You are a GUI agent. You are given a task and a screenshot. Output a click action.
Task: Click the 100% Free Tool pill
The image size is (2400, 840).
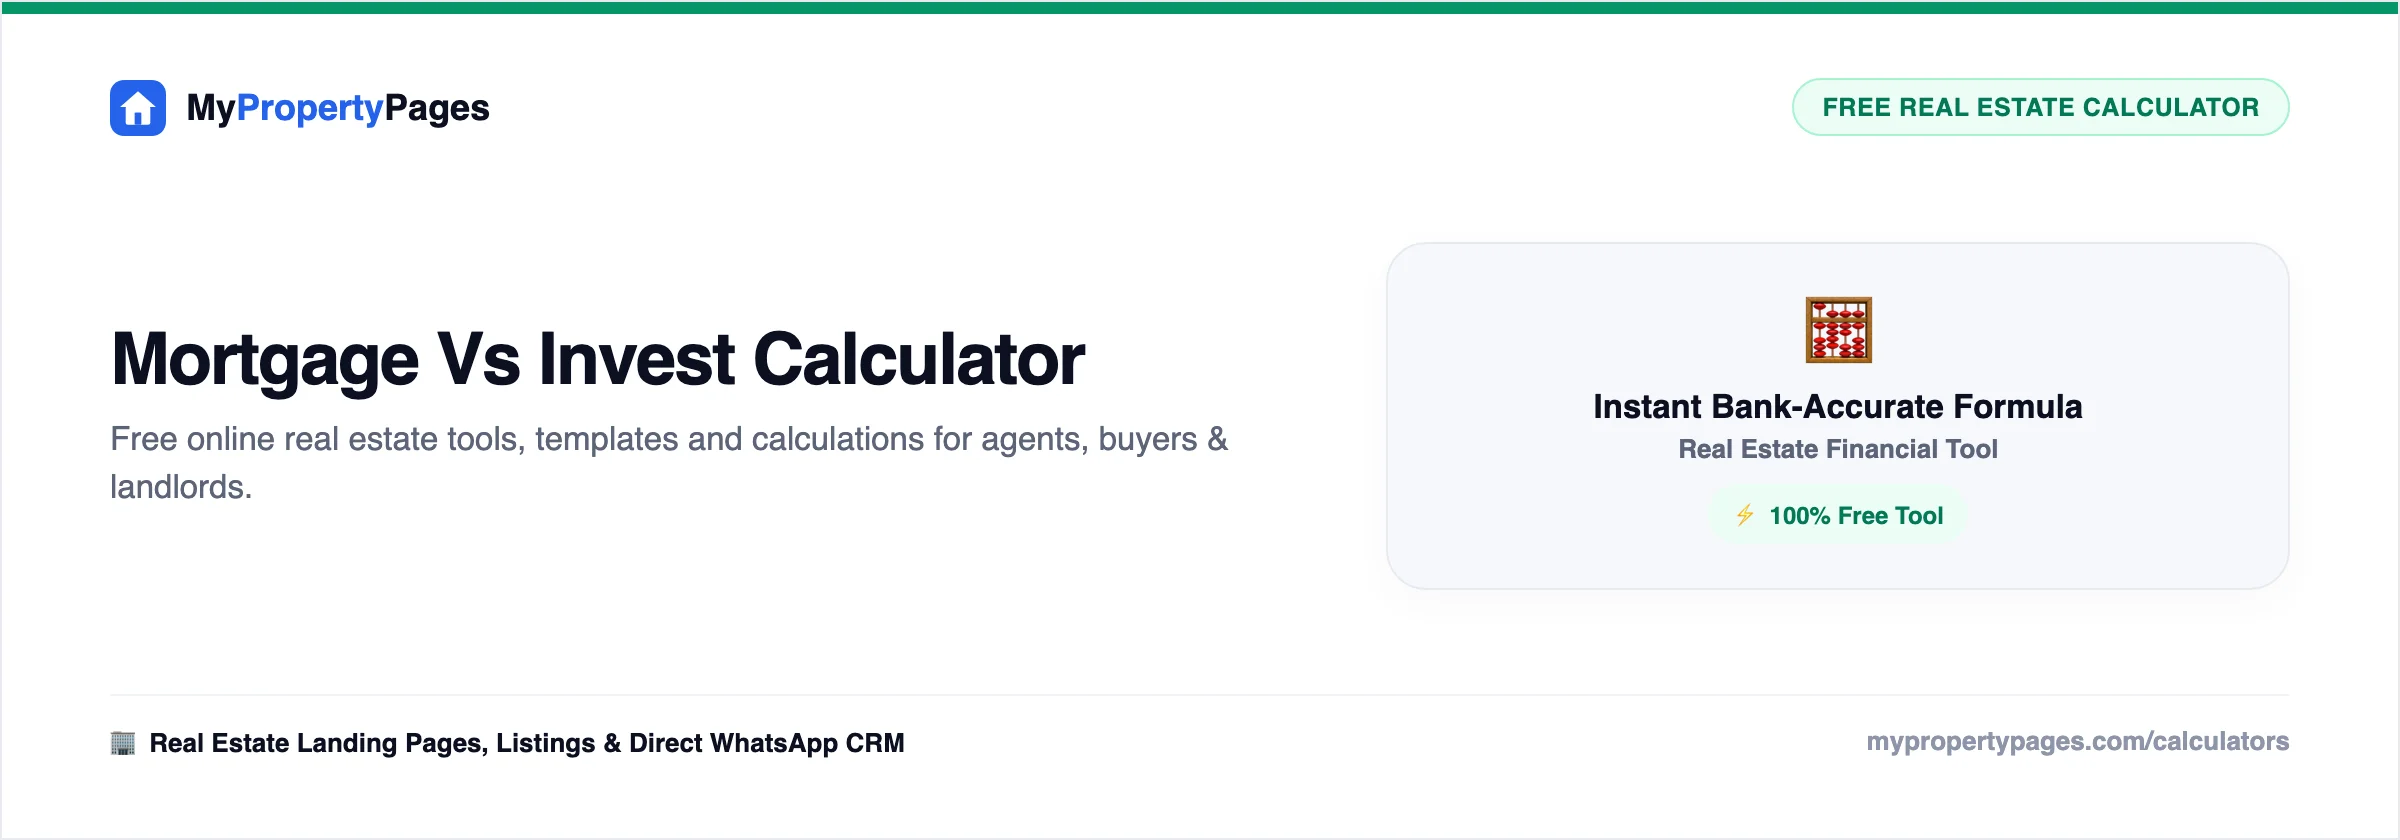coord(1838,516)
